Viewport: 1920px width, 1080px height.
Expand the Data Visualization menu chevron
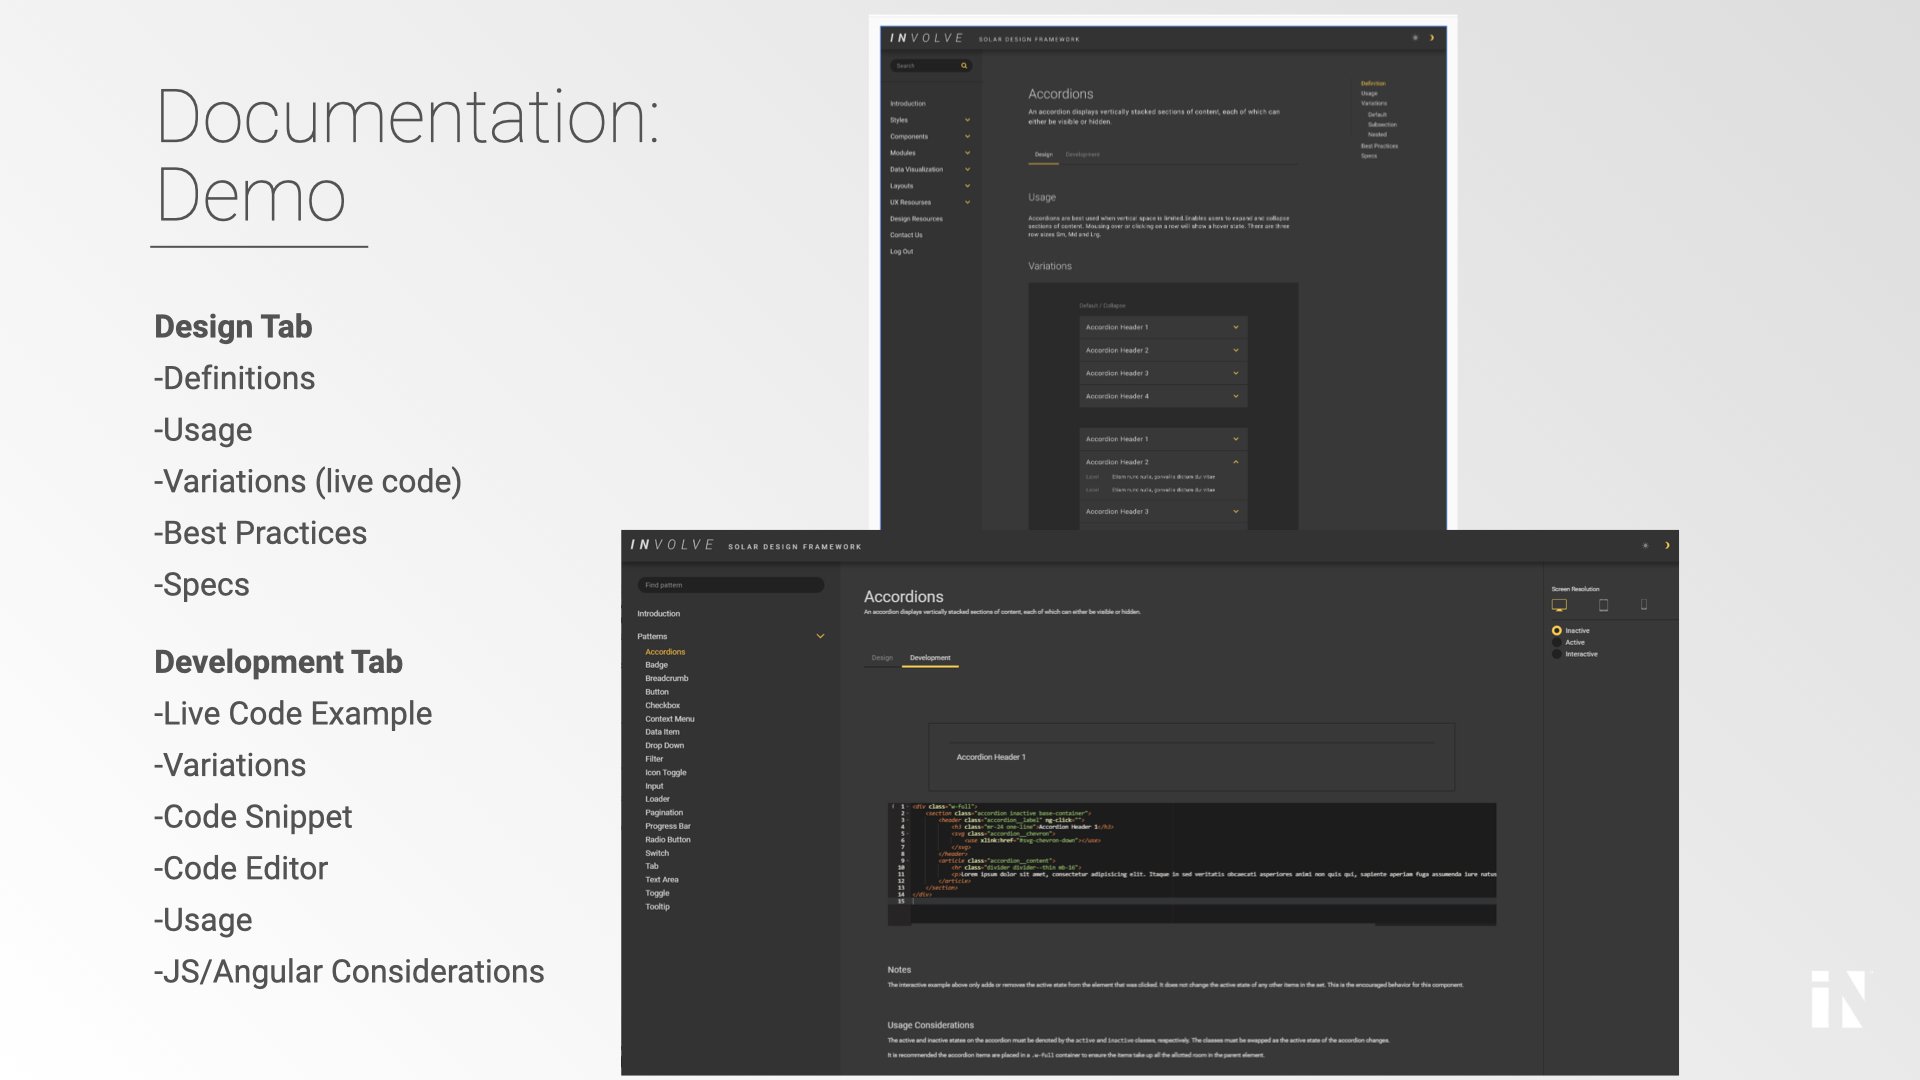(x=967, y=169)
